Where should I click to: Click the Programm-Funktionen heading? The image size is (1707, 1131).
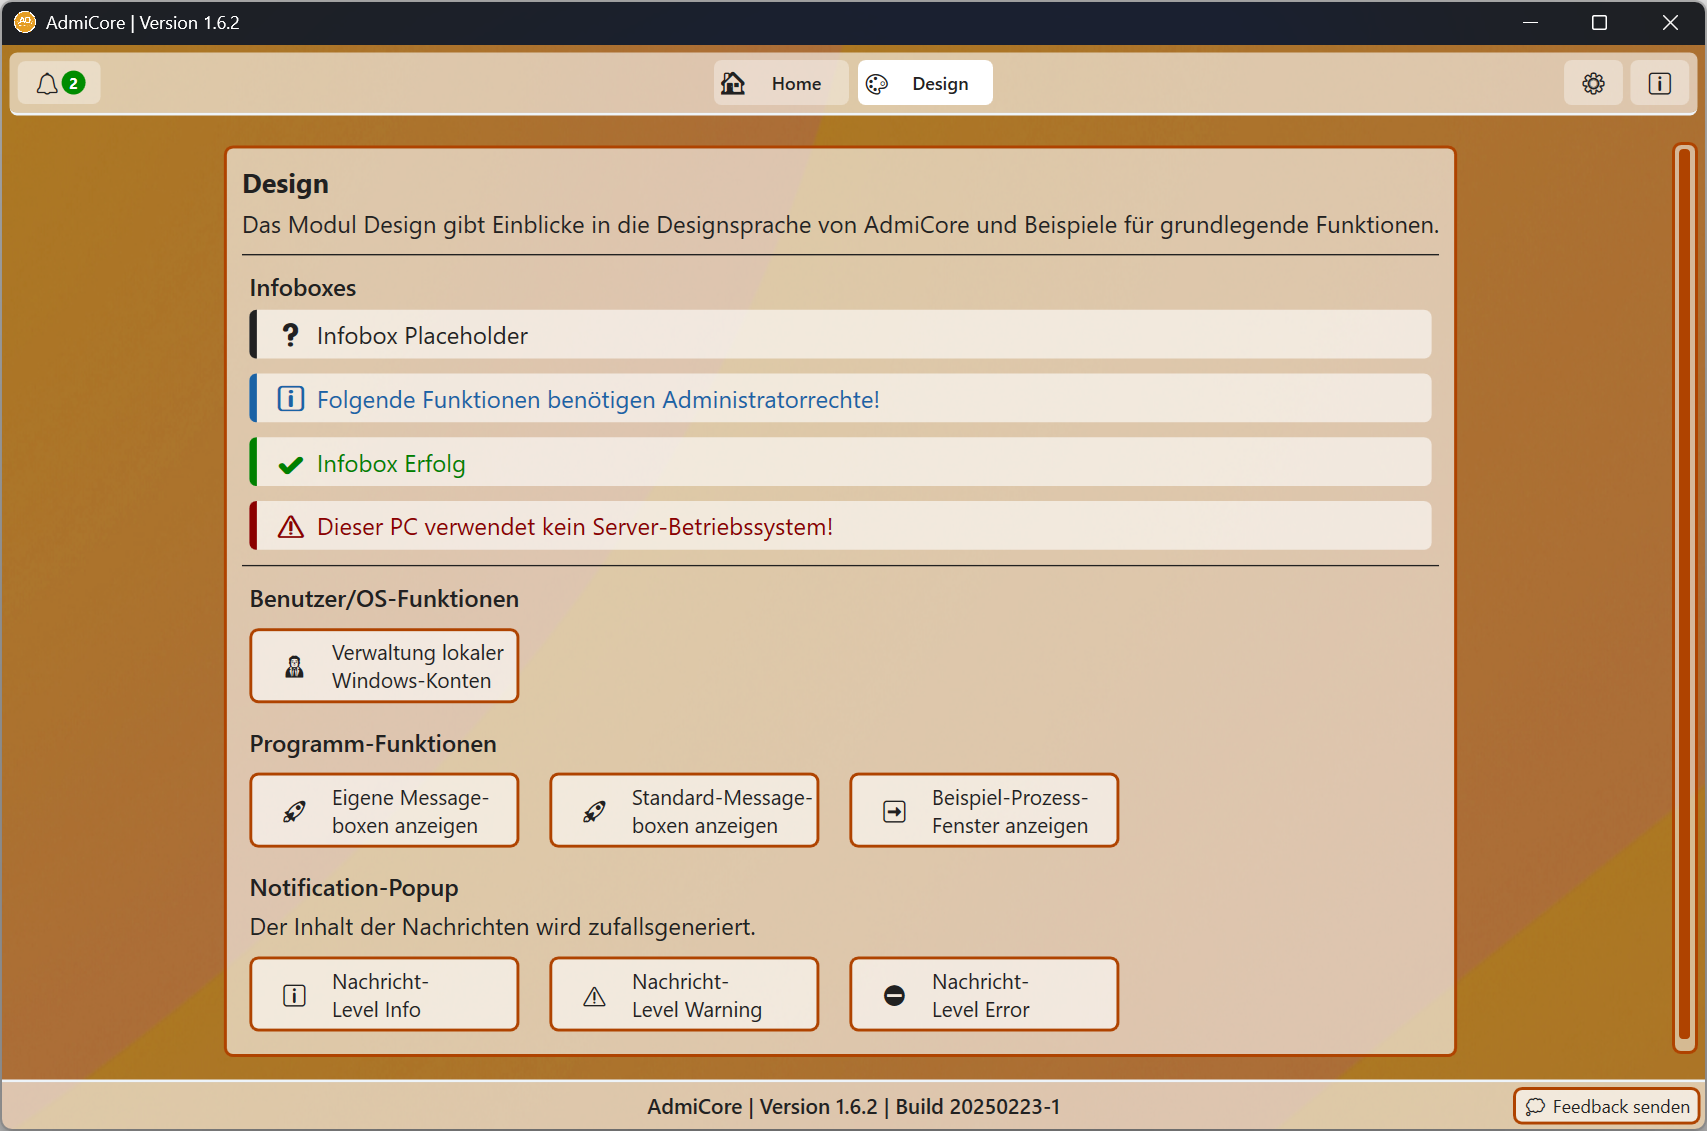(373, 743)
